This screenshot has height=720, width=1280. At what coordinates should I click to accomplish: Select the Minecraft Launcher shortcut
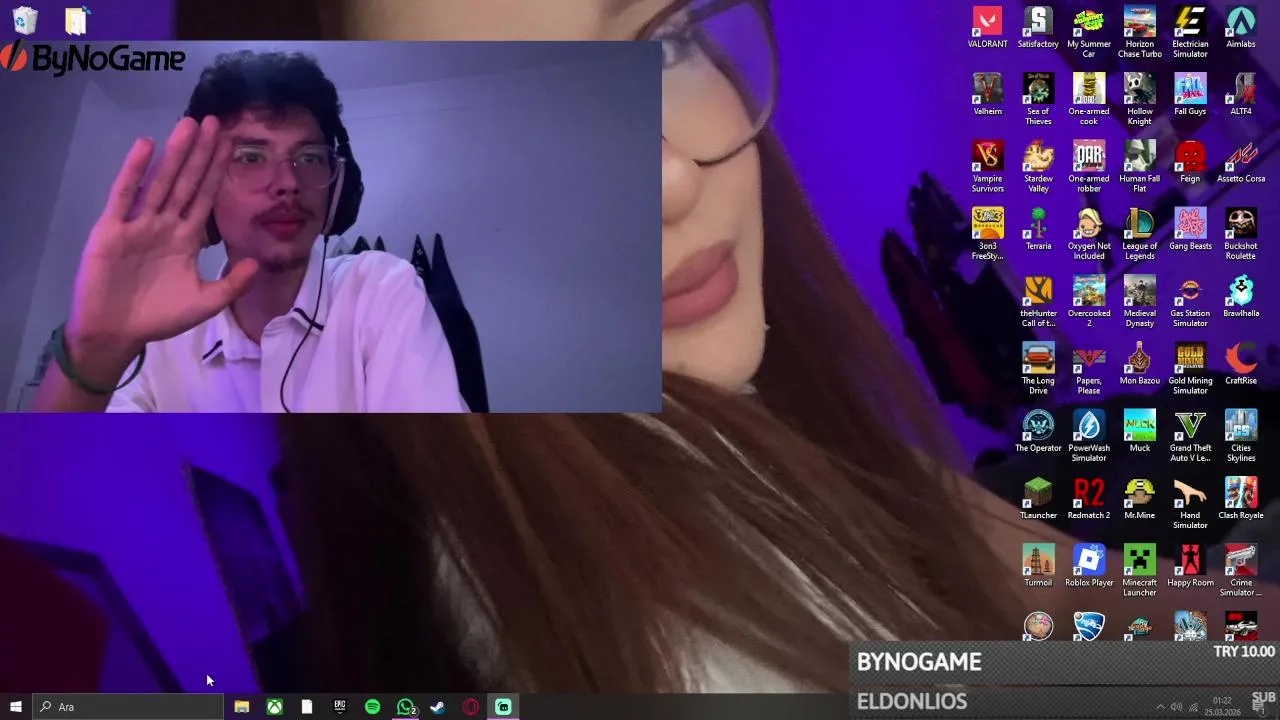tap(1139, 568)
